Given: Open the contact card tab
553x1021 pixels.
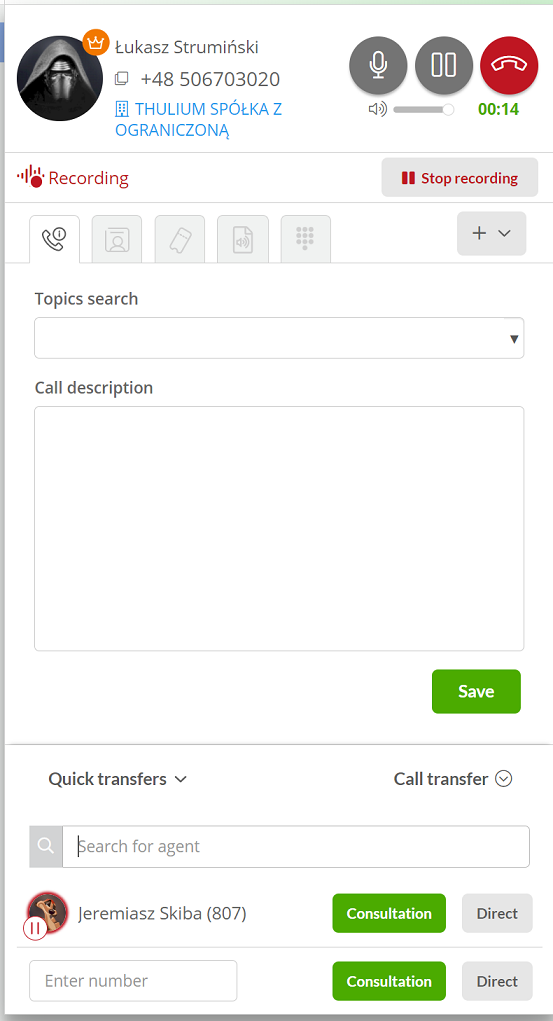Looking at the screenshot, I should tap(117, 239).
